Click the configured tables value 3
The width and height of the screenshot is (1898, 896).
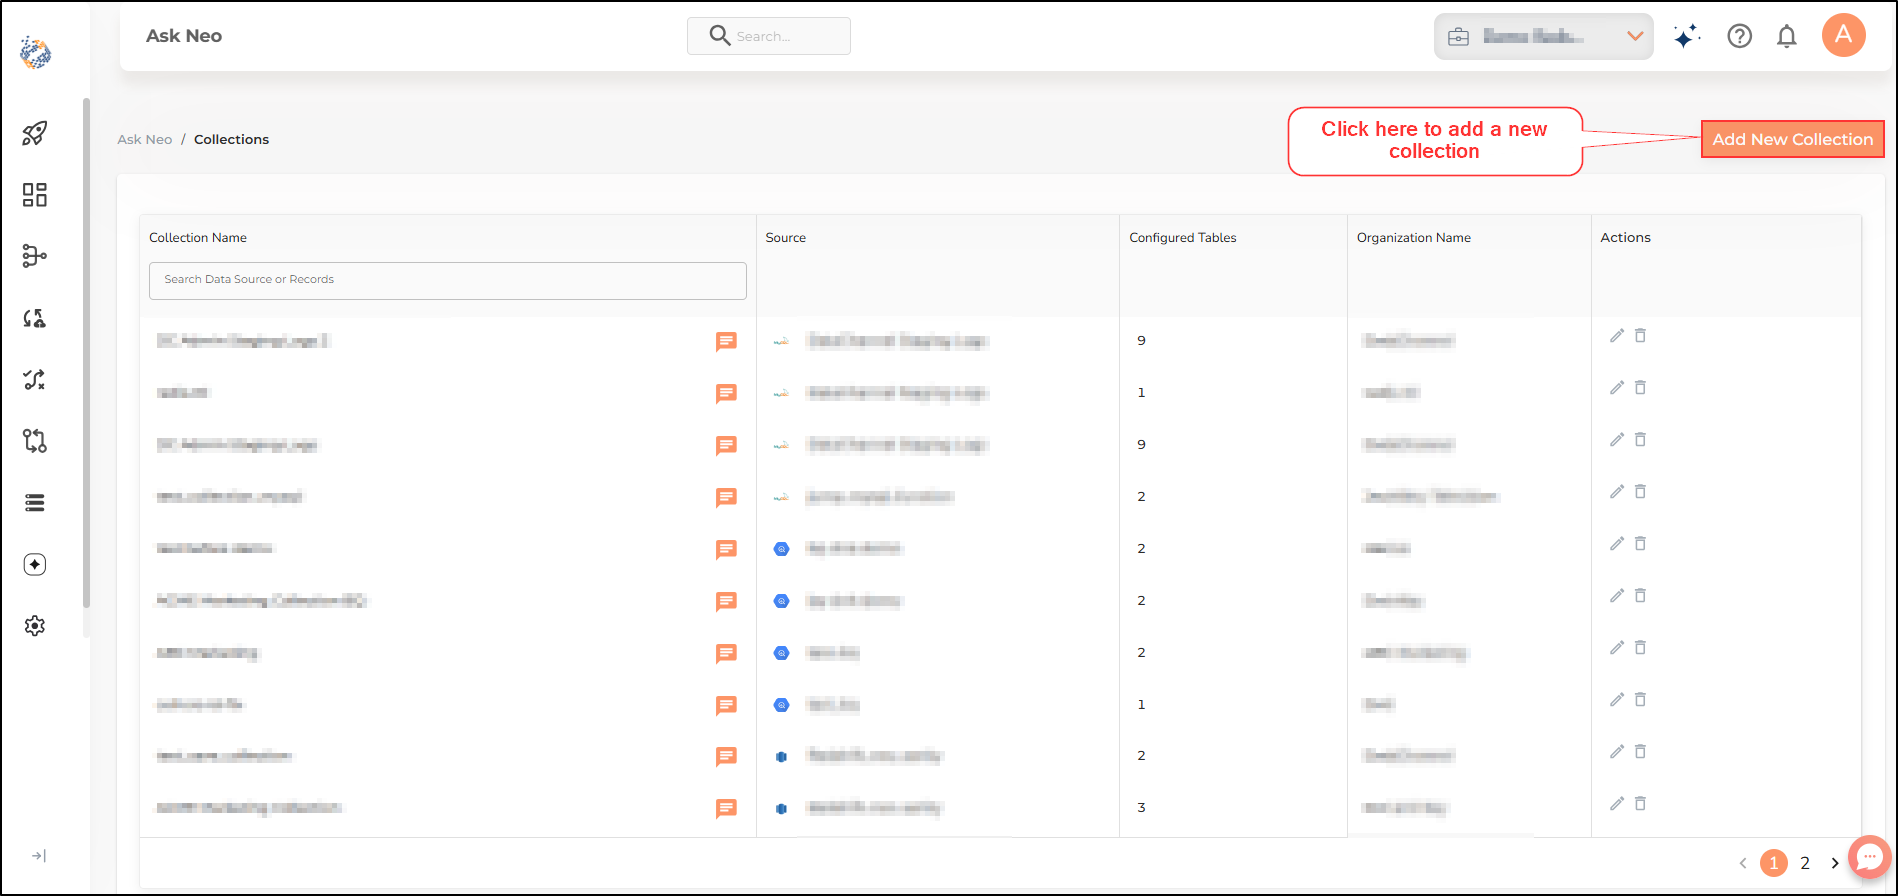(1141, 808)
